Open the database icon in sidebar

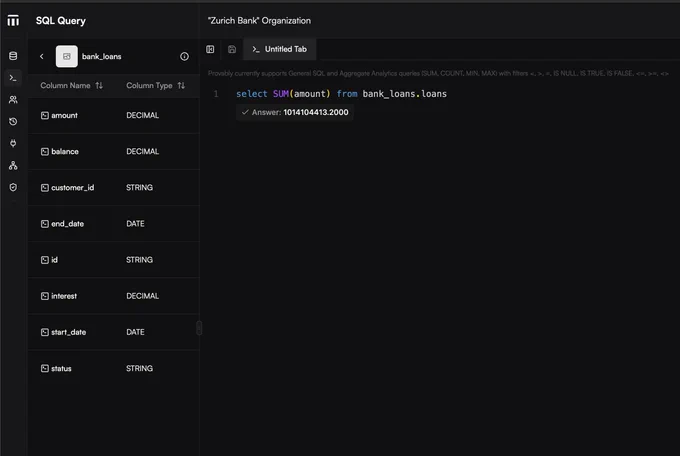[x=13, y=56]
